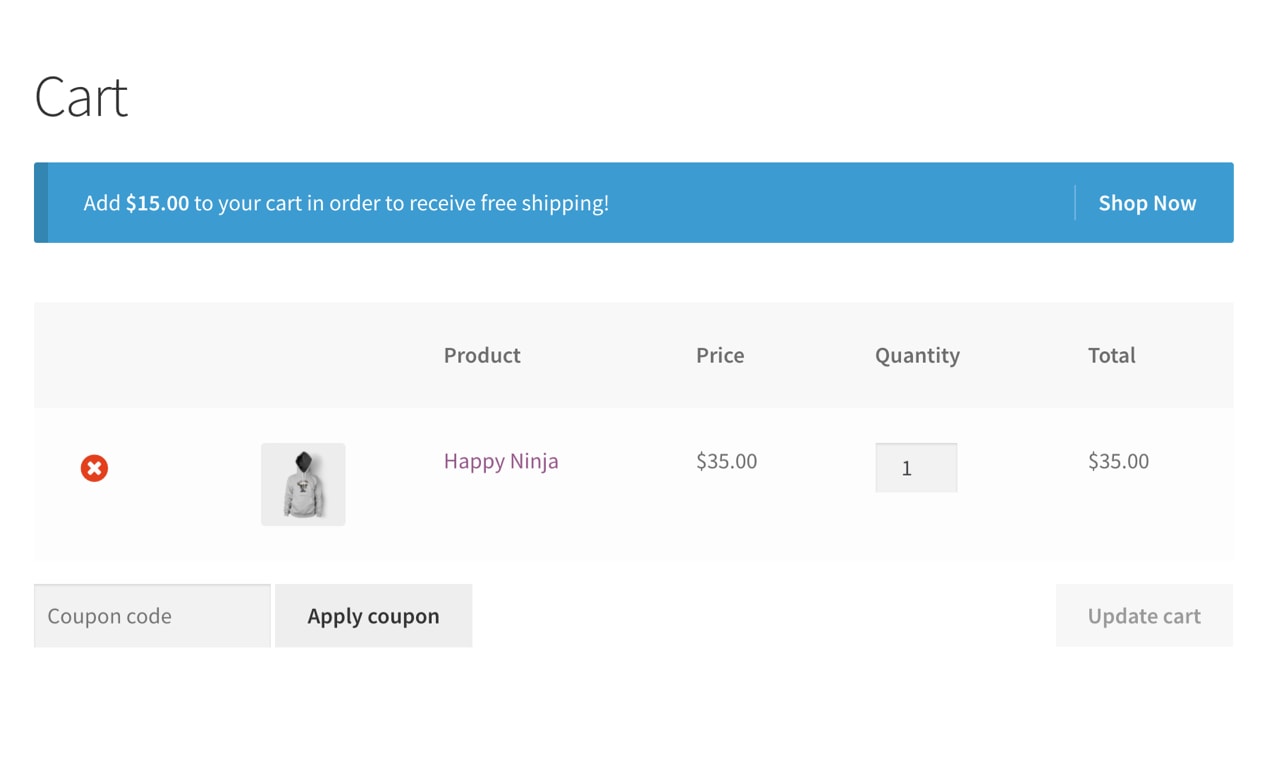Click the $35.00 value under Price
The image size is (1272, 760).
pyautogui.click(x=726, y=461)
